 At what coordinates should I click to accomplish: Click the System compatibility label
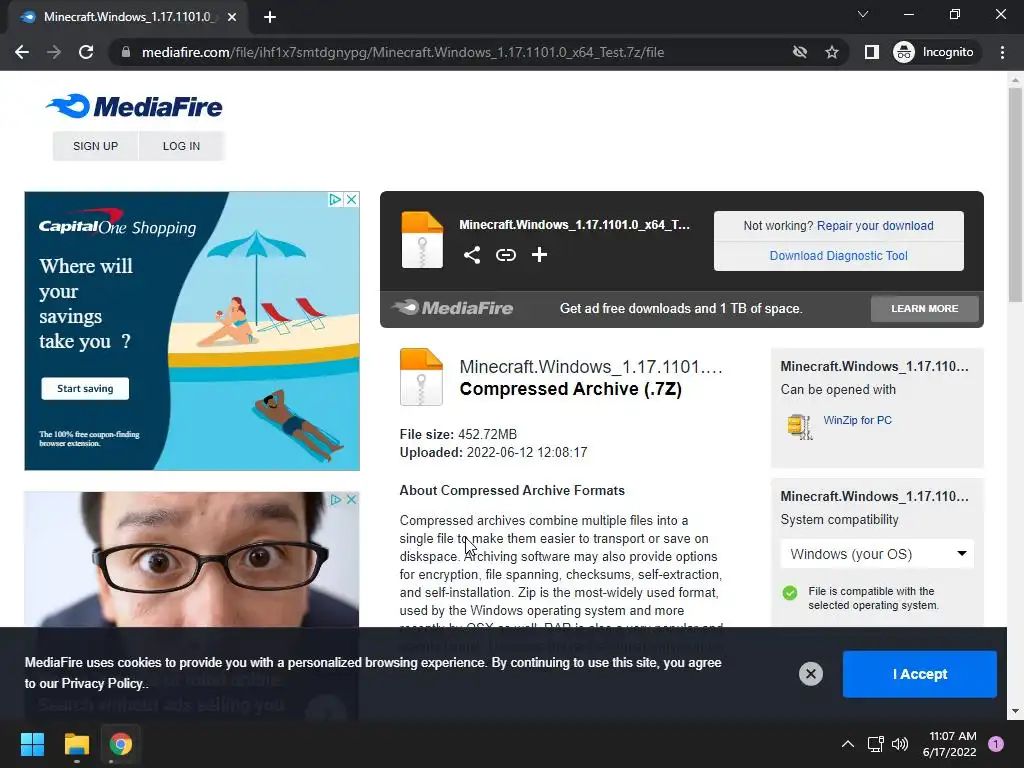[x=839, y=520]
